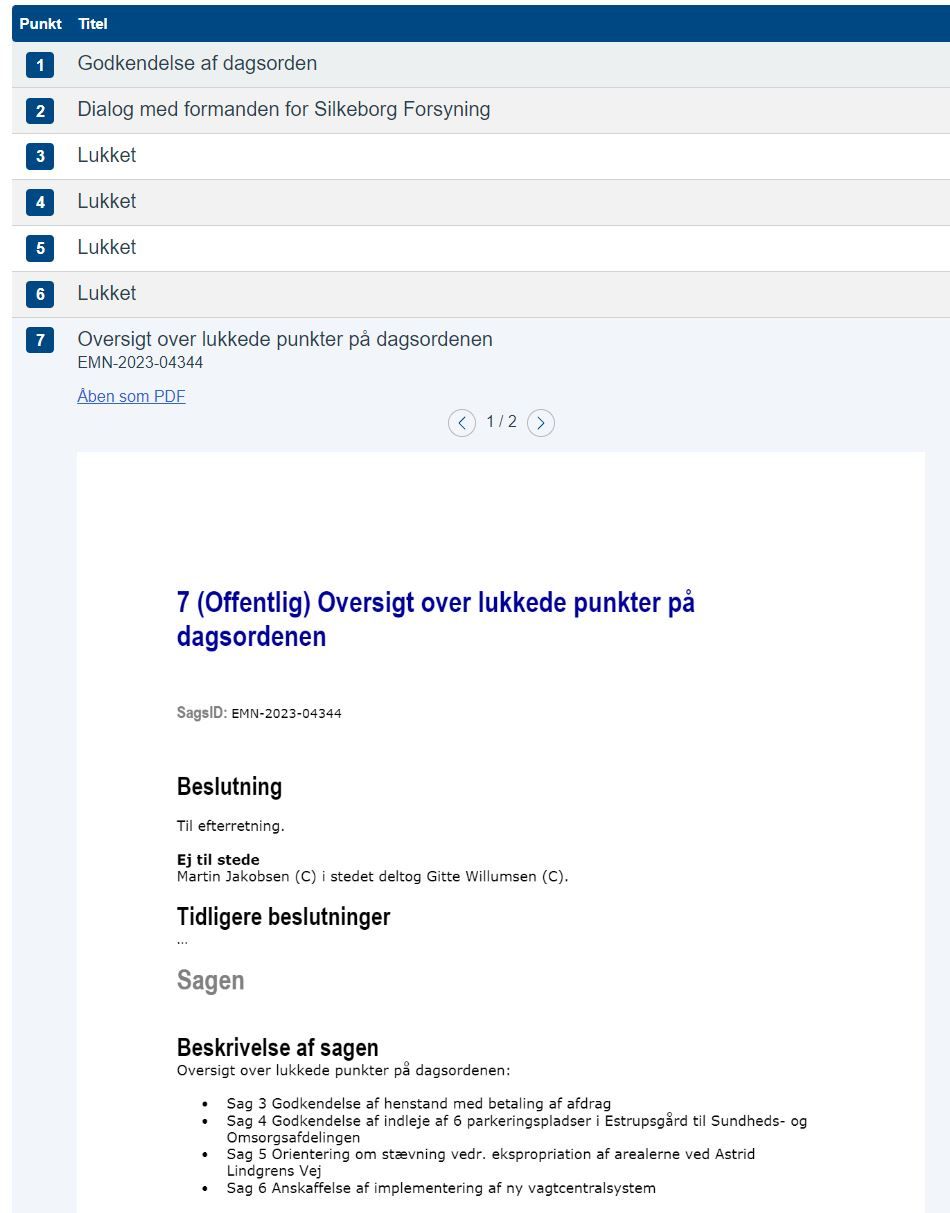Click the number 6 agenda badge
This screenshot has height=1213, width=950.
(x=40, y=295)
